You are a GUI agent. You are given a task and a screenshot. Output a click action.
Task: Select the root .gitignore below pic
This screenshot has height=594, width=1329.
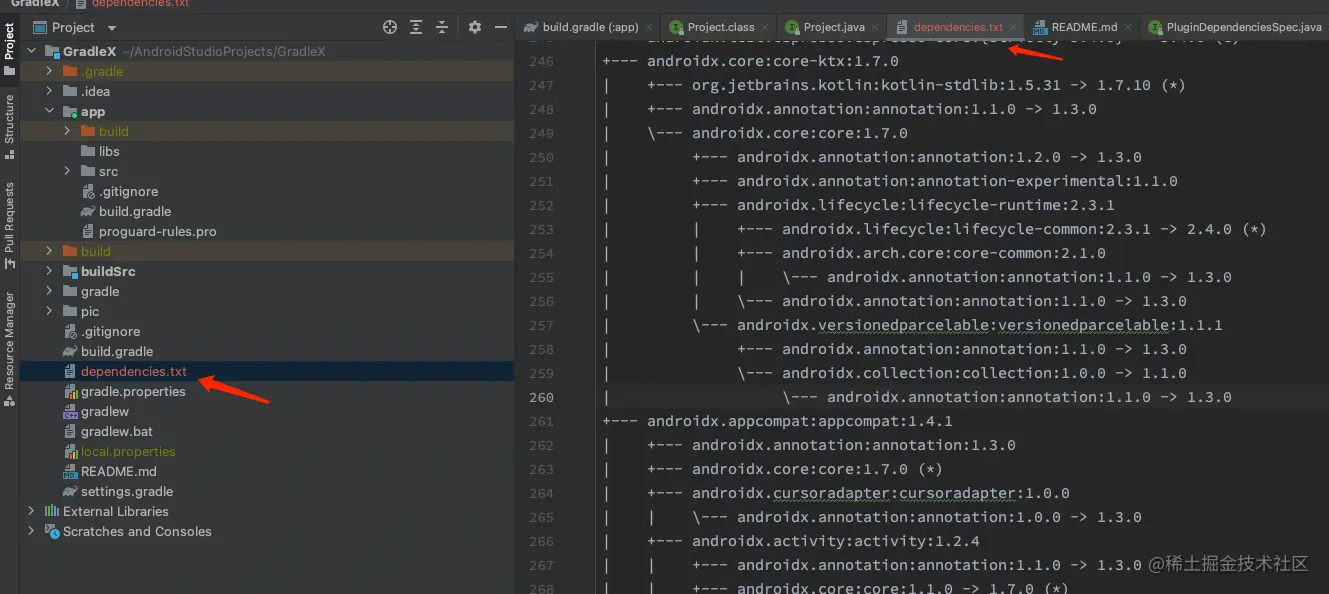coord(111,331)
